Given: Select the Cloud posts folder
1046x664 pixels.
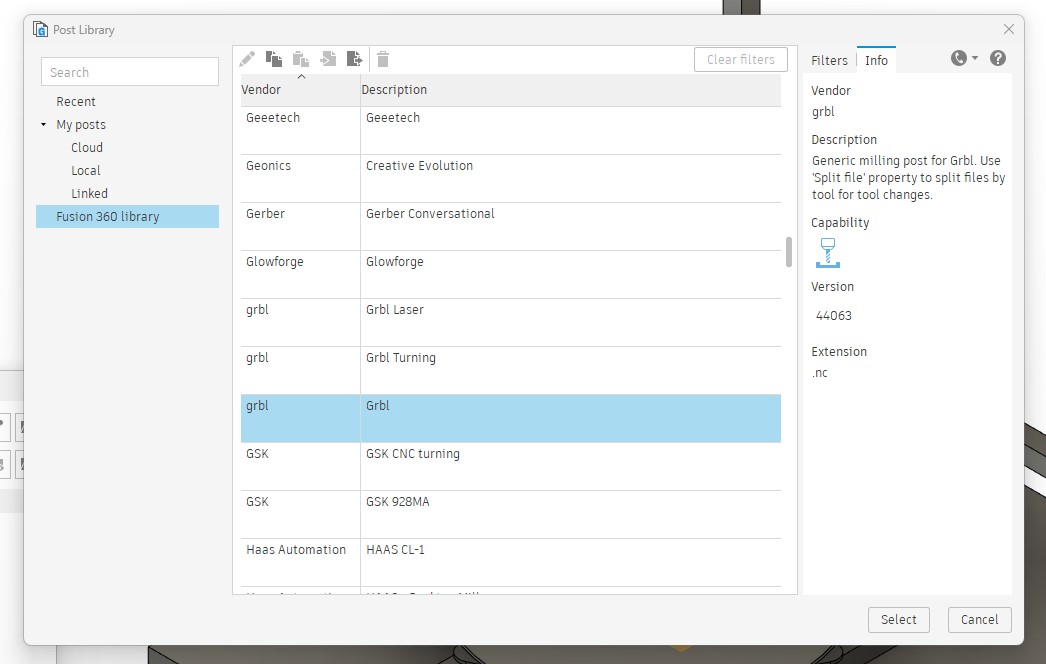Looking at the screenshot, I should click(87, 147).
